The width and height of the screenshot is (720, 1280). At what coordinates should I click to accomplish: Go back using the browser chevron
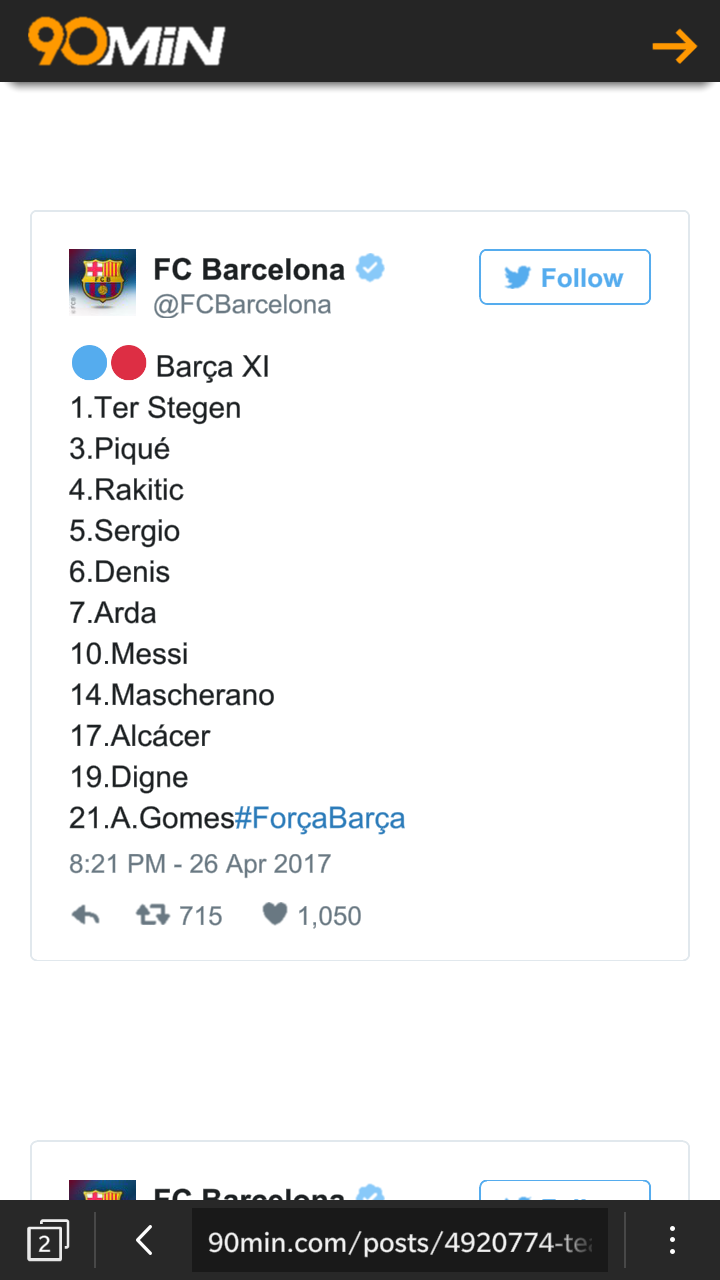(x=144, y=1241)
